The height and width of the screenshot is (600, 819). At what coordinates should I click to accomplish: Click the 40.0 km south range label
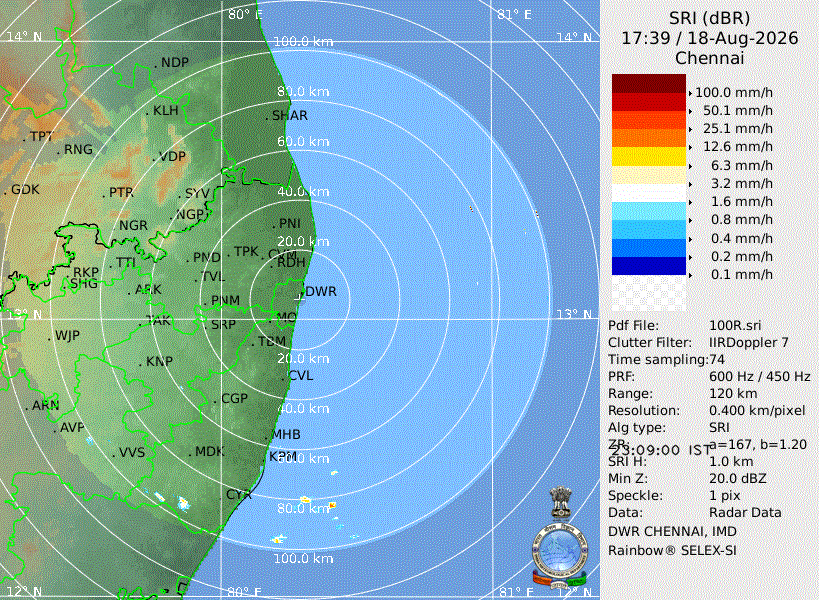(303, 408)
